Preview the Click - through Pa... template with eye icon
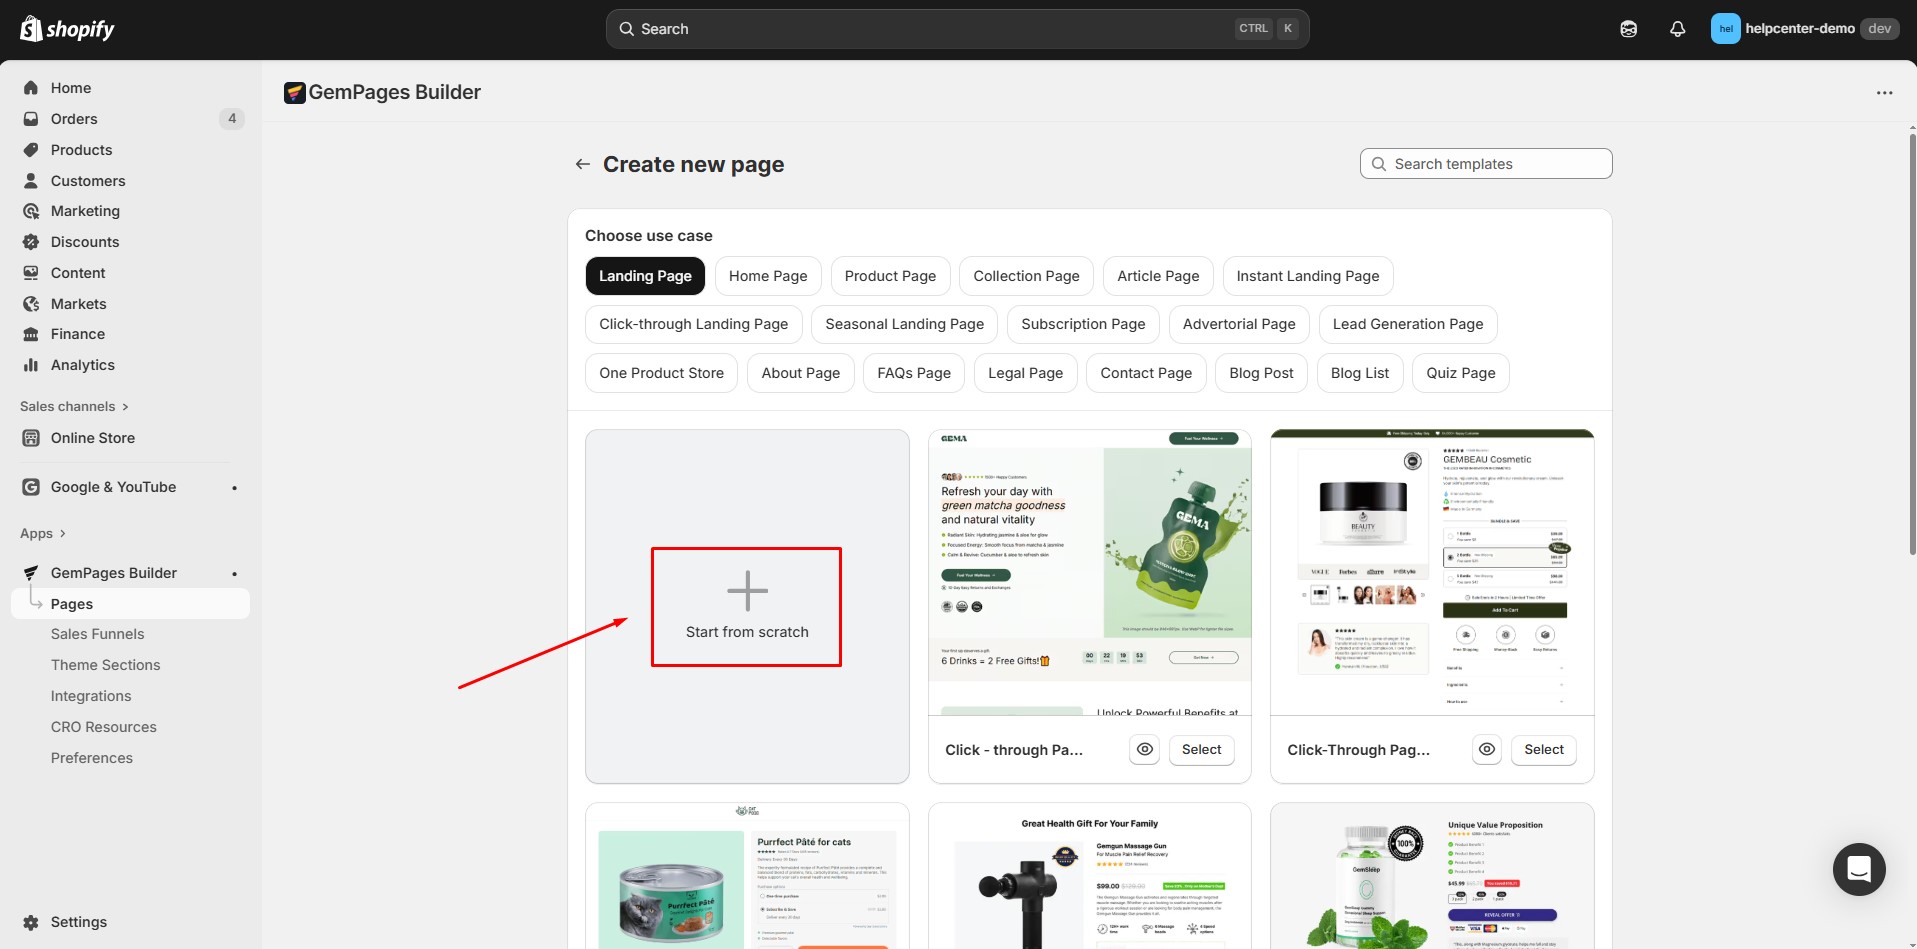 pos(1144,750)
